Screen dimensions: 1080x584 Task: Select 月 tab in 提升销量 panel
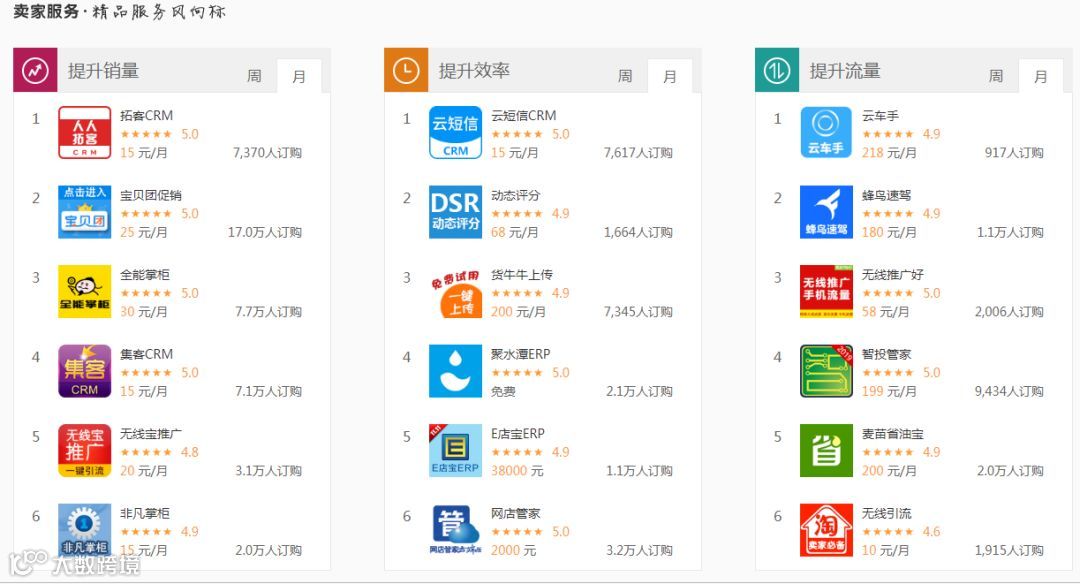(299, 76)
